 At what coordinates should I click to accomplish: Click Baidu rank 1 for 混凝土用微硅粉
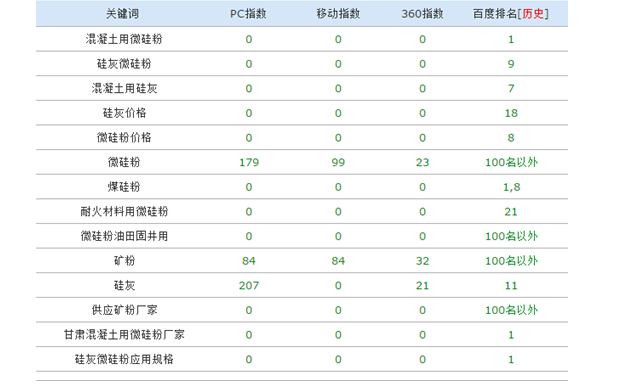tap(511, 39)
